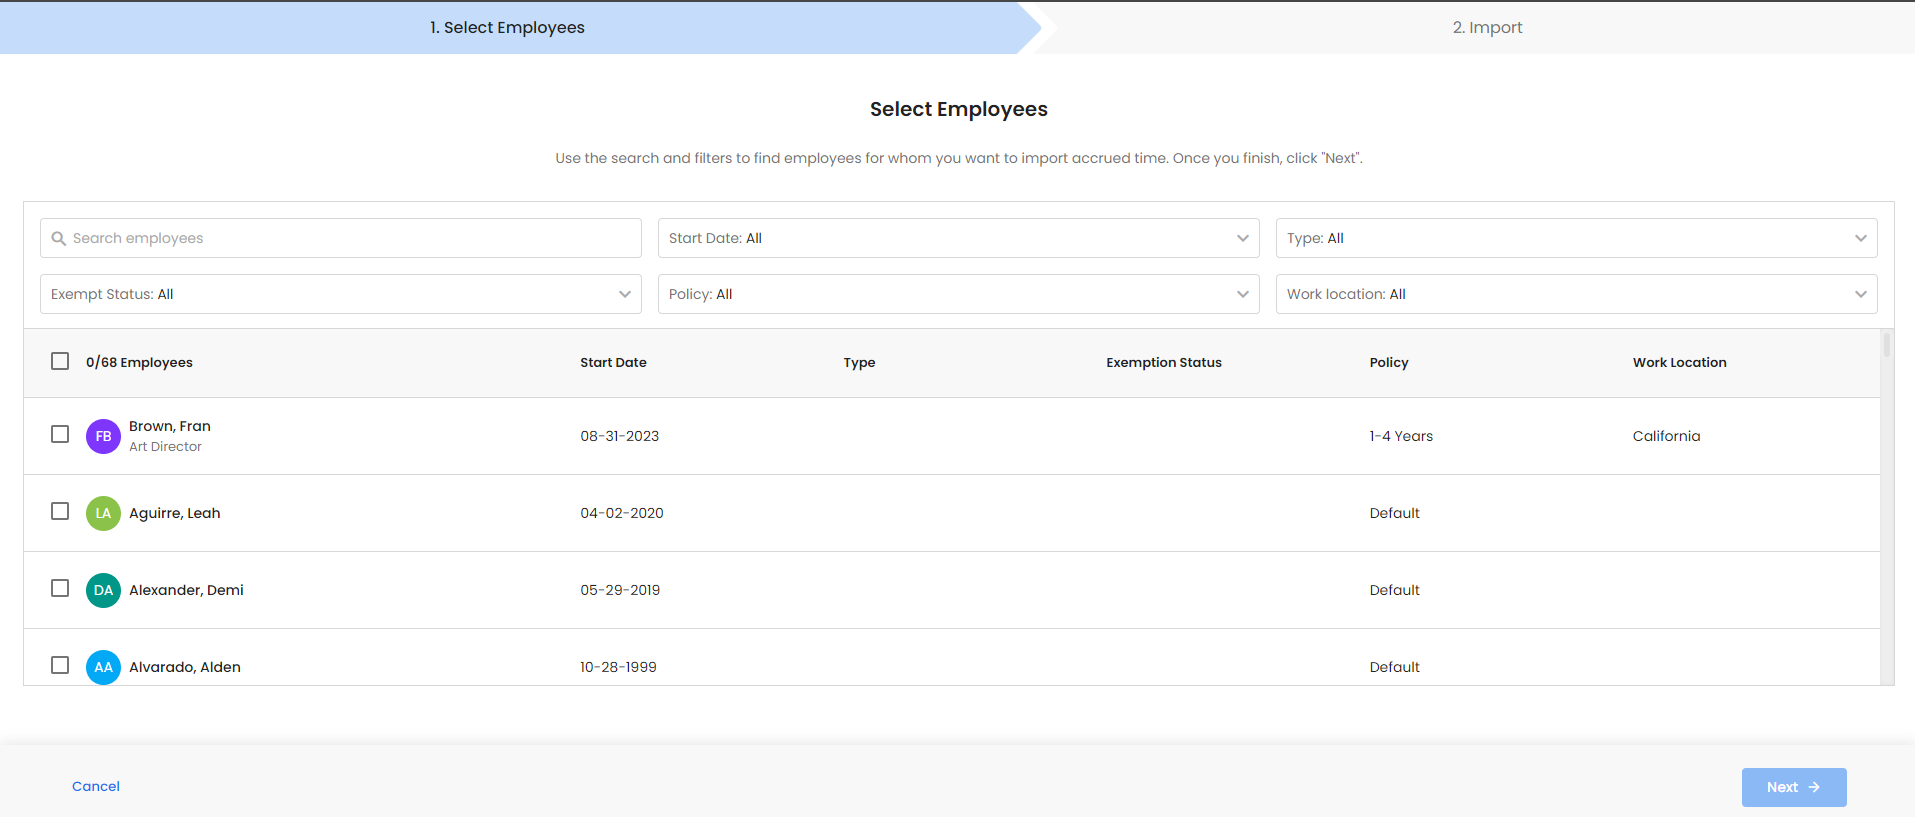Select all employees with header checkbox
The width and height of the screenshot is (1915, 817).
[60, 361]
